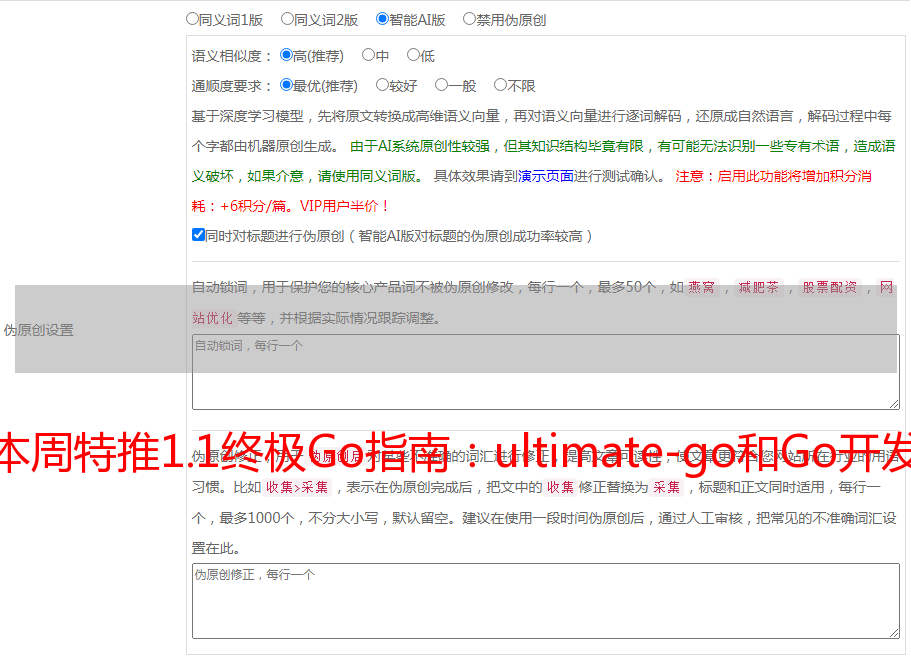The image size is (911, 658).
Task: Focus the 自动锁词 text area
Action: pyautogui.click(x=546, y=372)
